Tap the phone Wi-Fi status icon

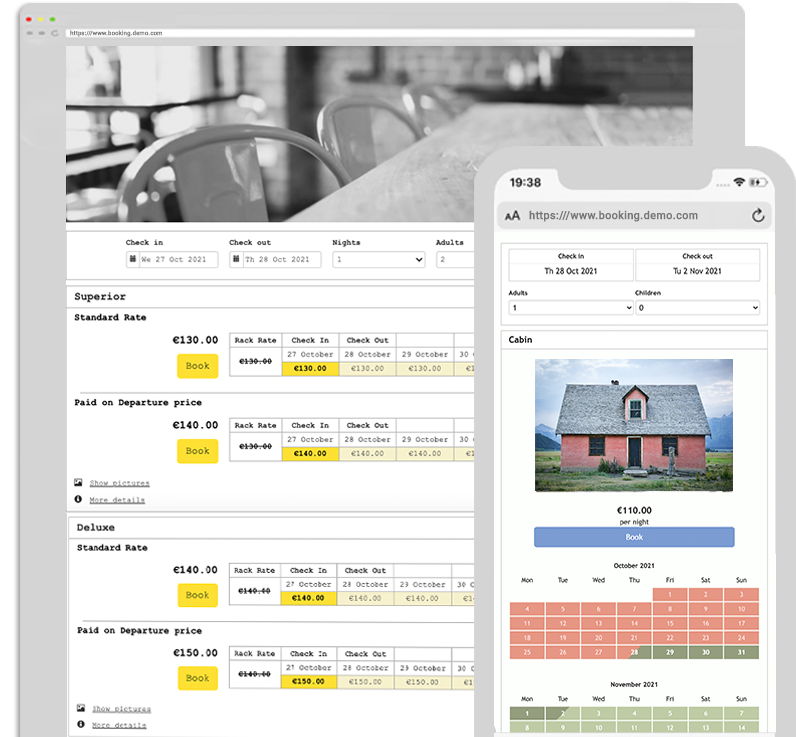click(739, 182)
